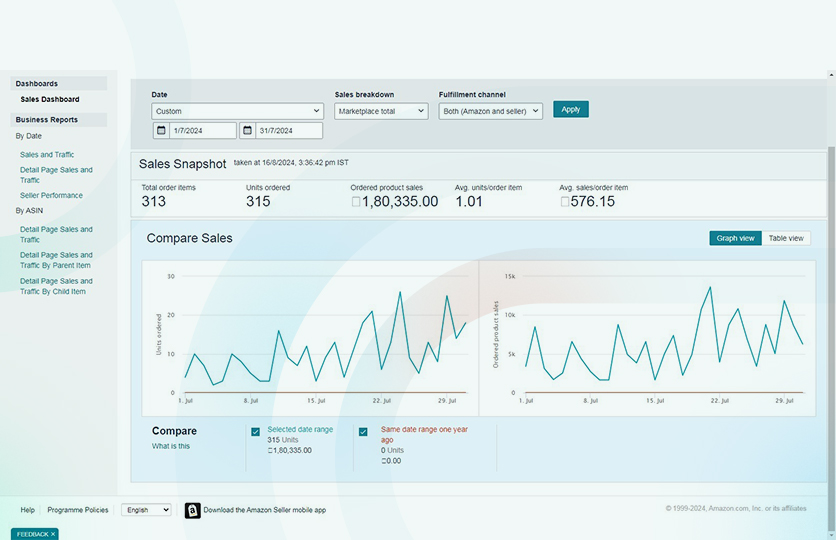The height and width of the screenshot is (540, 836).
Task: Open Detail Page Sales By Child Item
Action: 56,286
